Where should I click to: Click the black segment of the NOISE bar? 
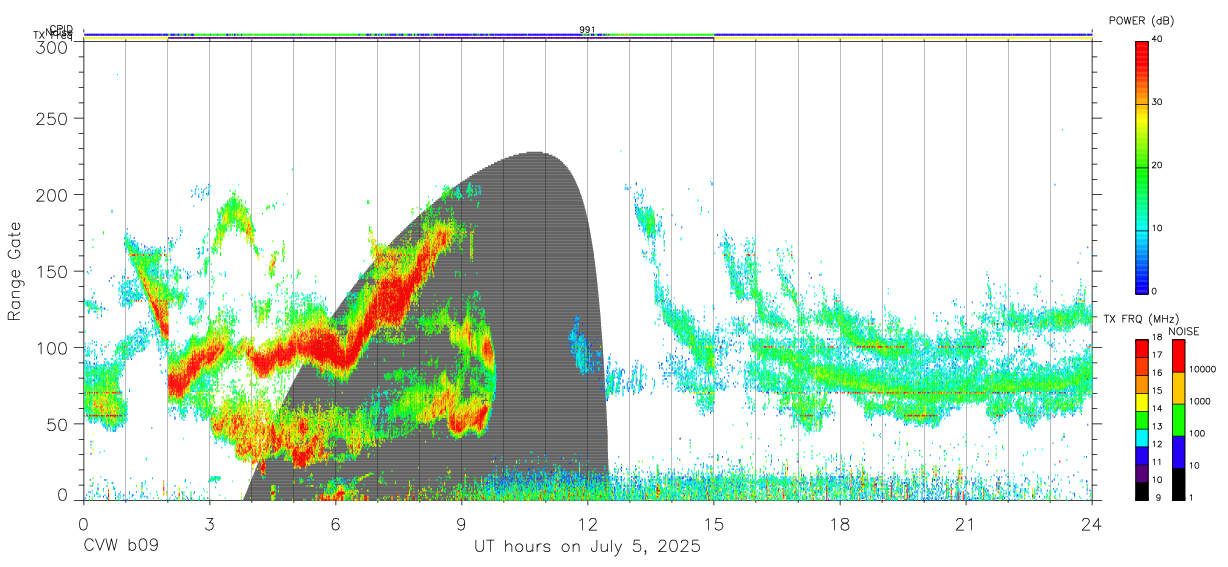(1178, 484)
